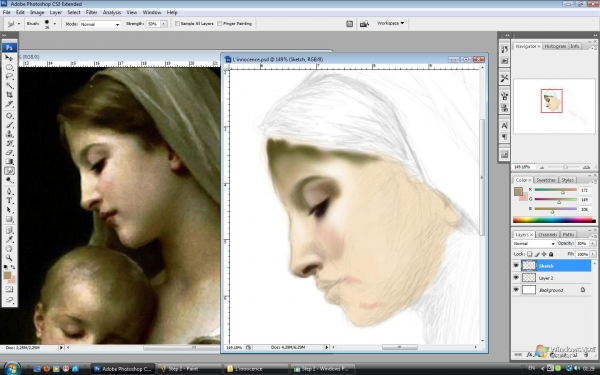
Task: Open the Tool Presets dock icon
Action: (x=504, y=78)
